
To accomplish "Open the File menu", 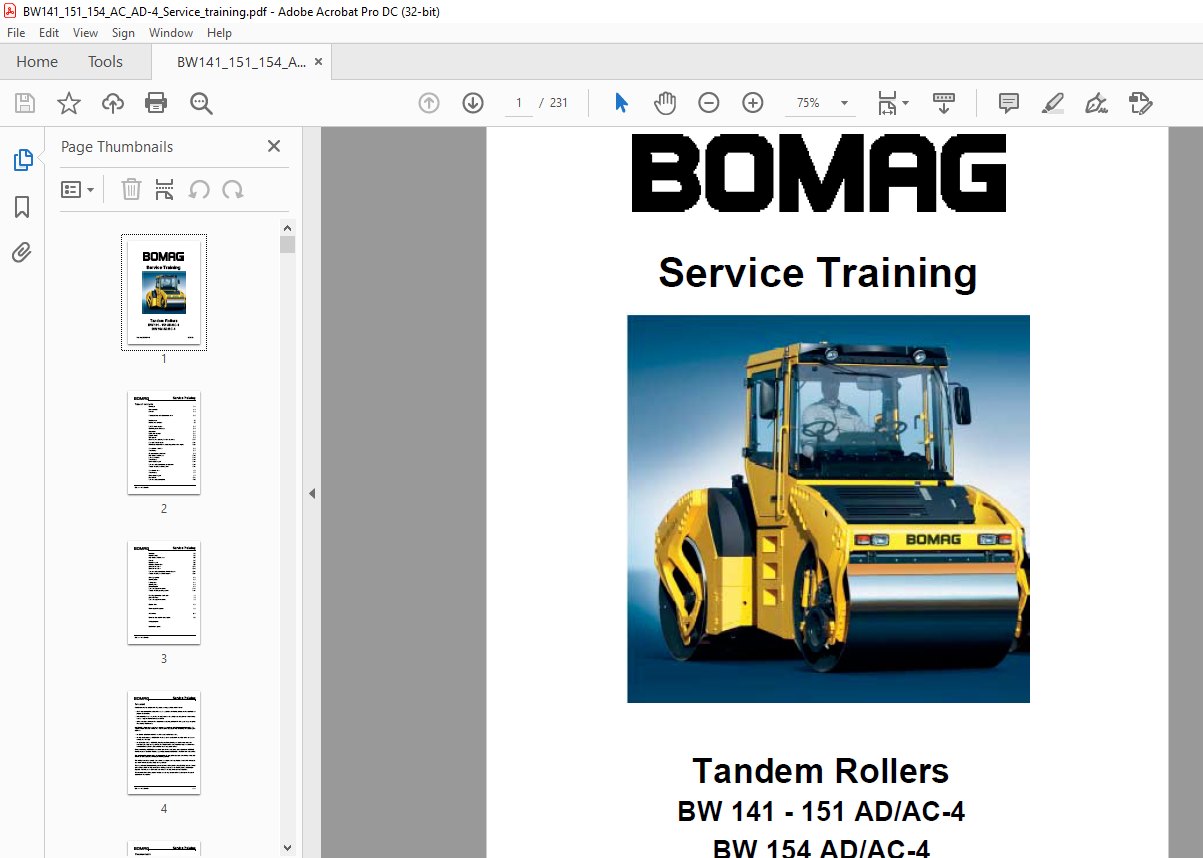I will 16,33.
